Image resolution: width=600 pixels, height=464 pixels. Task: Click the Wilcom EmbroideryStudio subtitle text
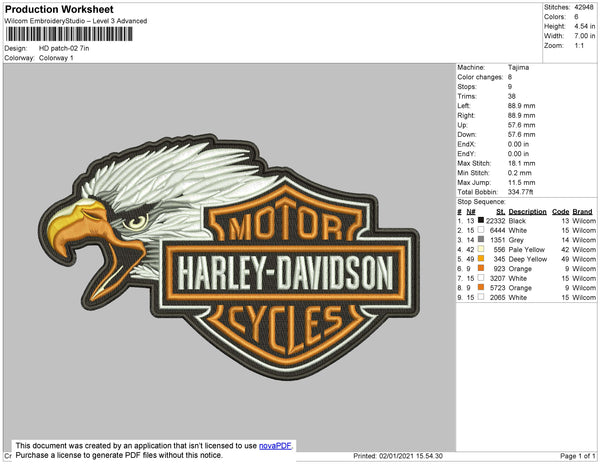coord(76,21)
